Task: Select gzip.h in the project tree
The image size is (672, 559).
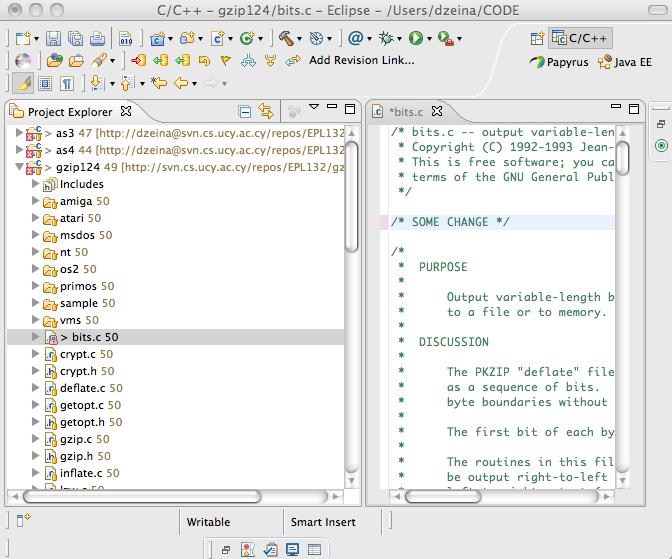Action: pyautogui.click(x=78, y=456)
